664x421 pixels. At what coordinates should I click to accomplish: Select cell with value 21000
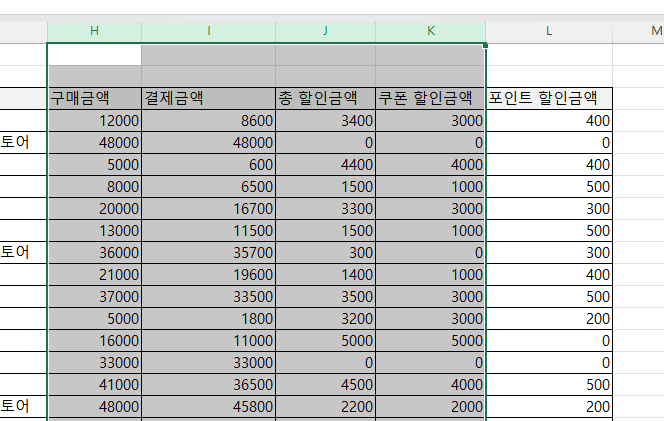pyautogui.click(x=95, y=275)
